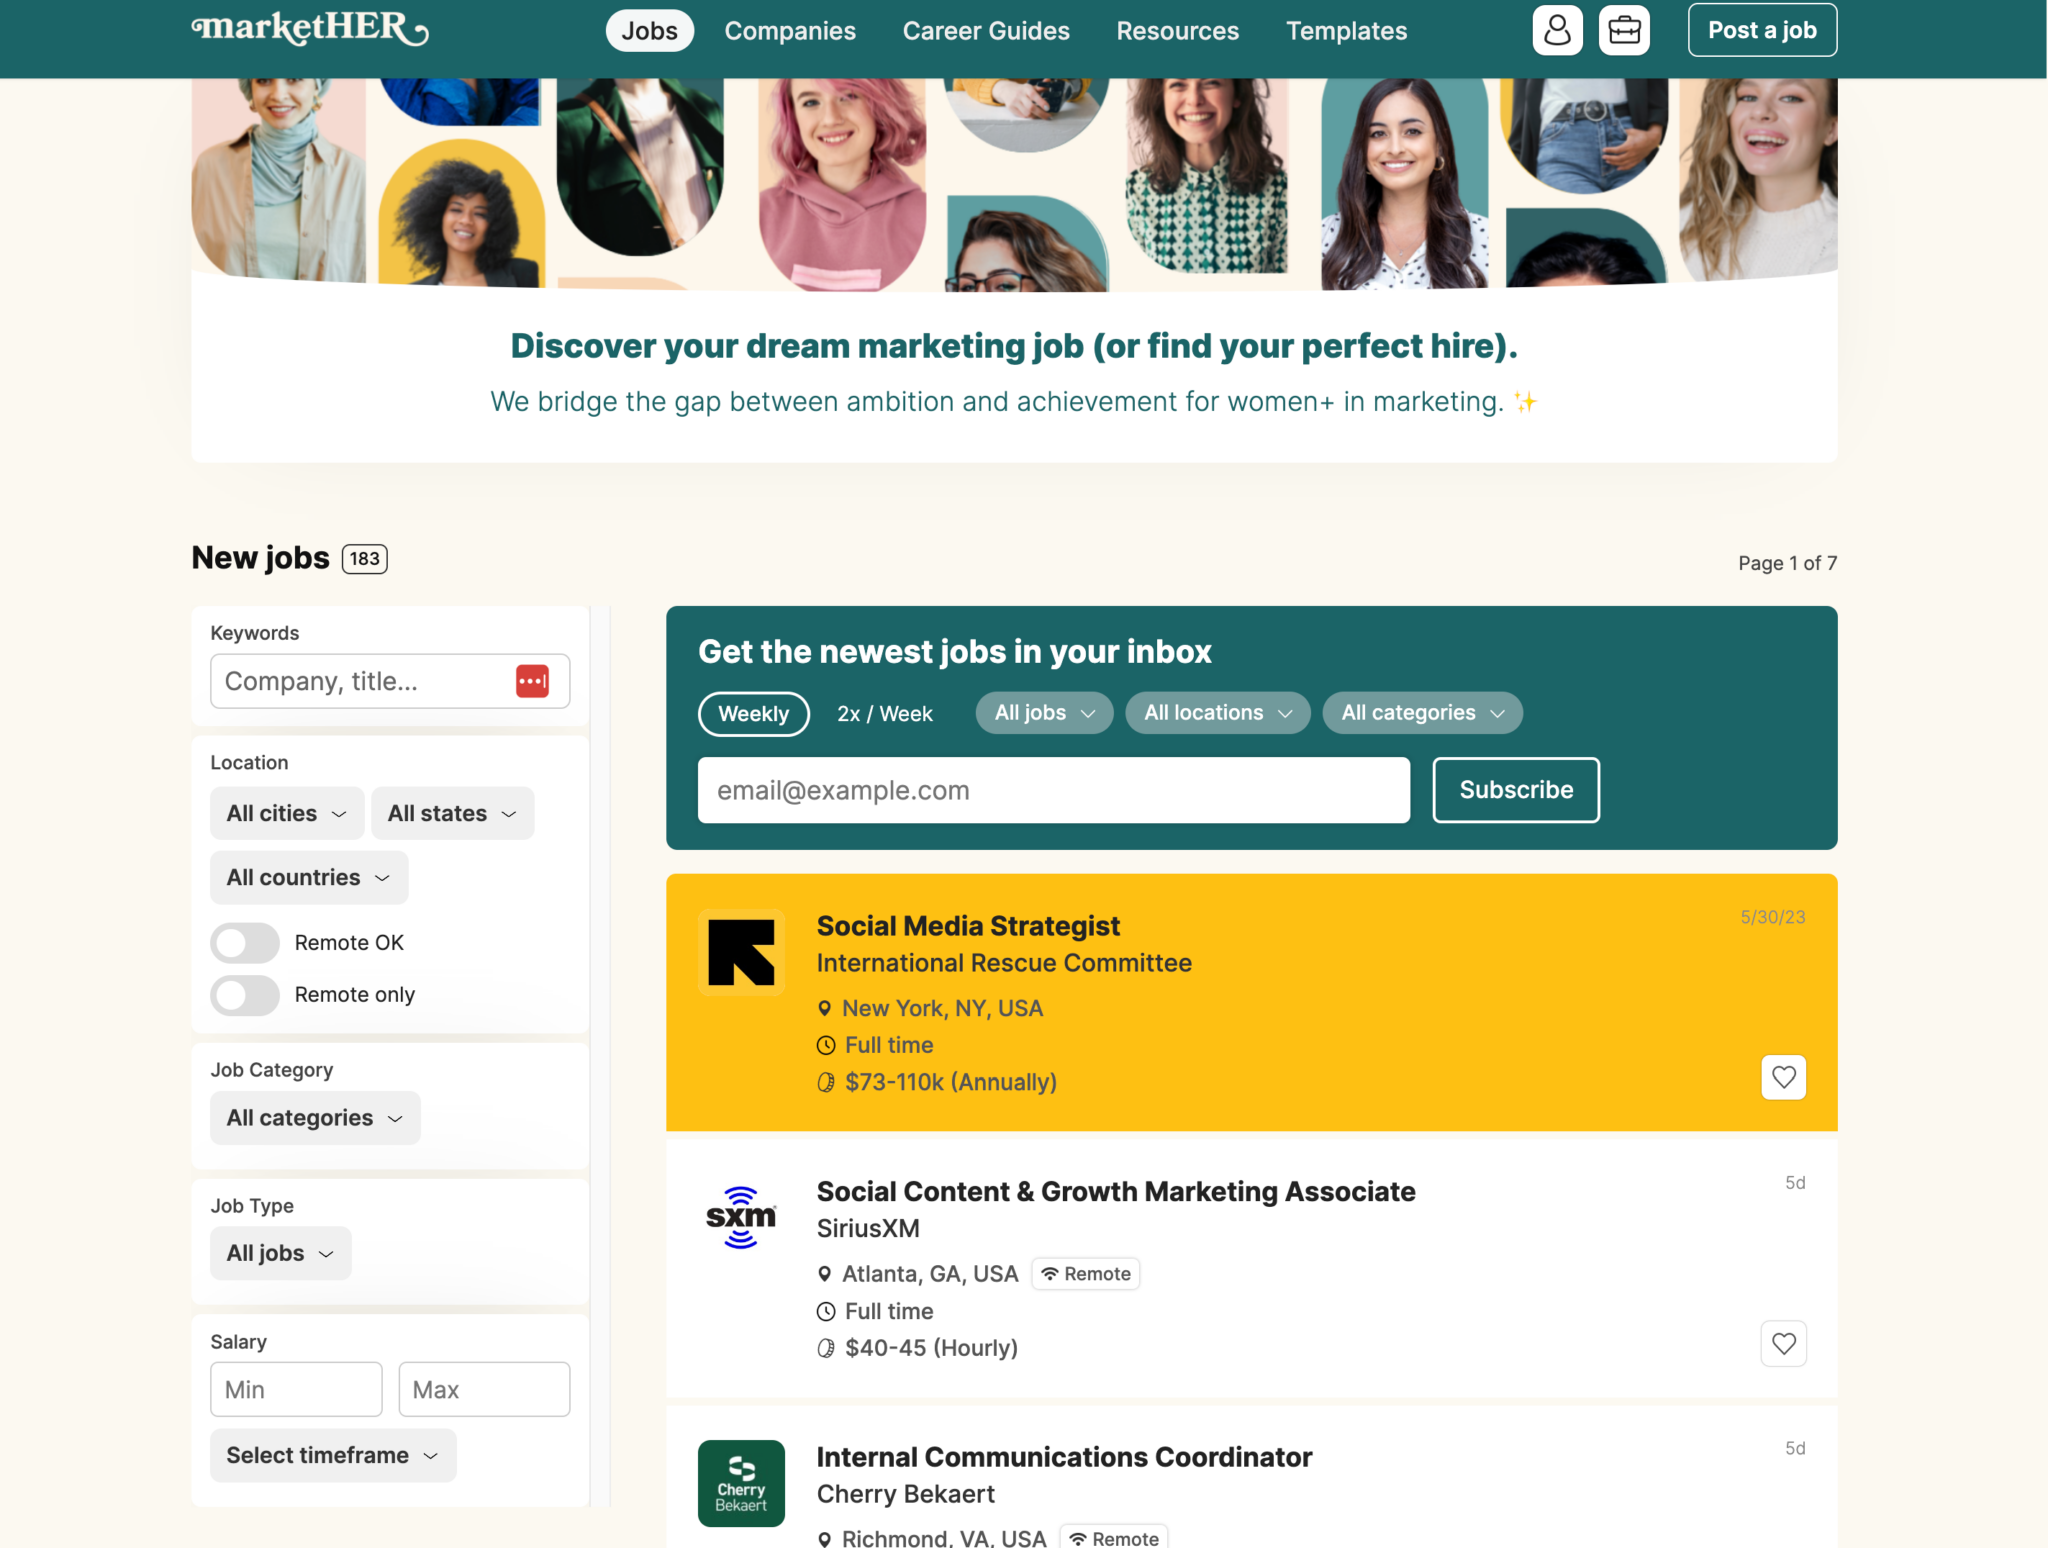2048x1548 pixels.
Task: Click Atlanta, GA, USA location
Action: (x=930, y=1274)
